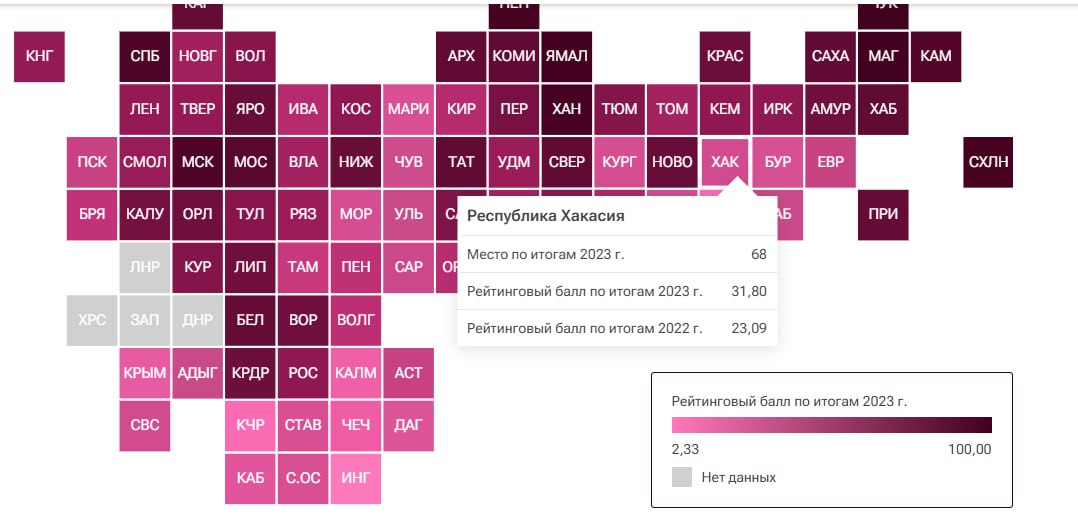Image resolution: width=1078 pixels, height=528 pixels.
Task: Select the ЯМАЛ region tile
Action: click(x=566, y=56)
